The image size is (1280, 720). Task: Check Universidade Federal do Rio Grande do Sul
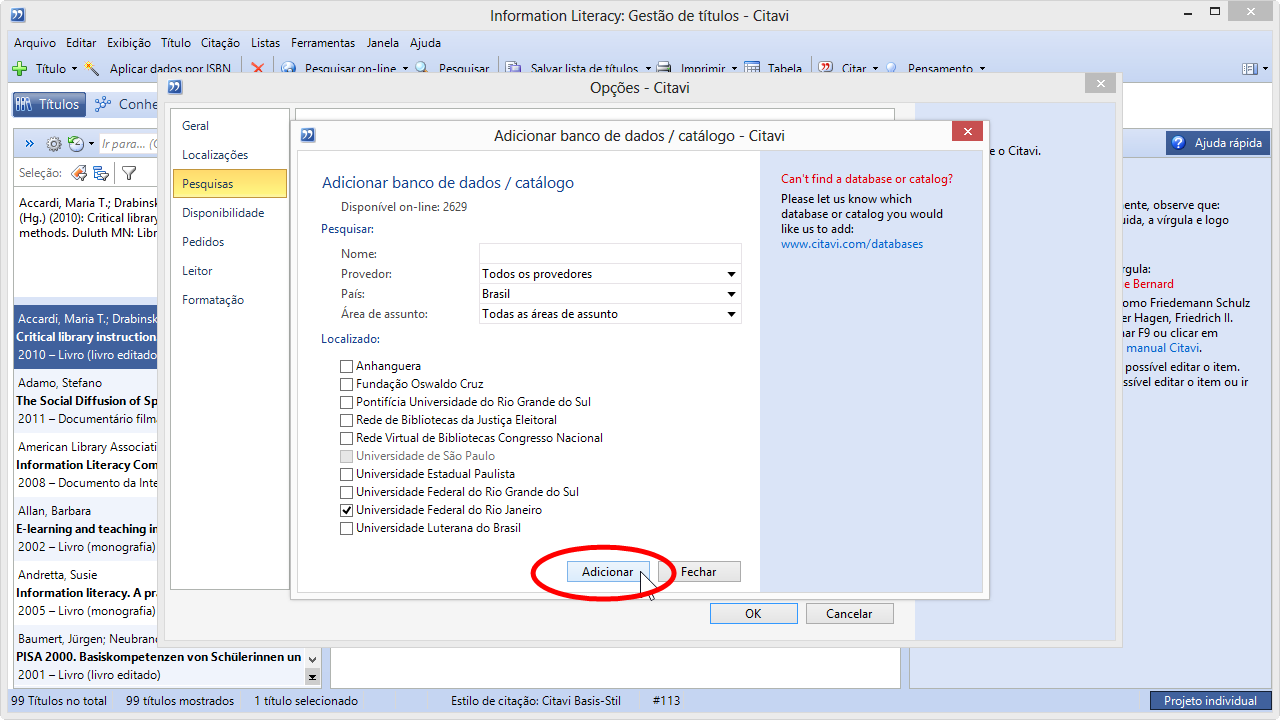pyautogui.click(x=346, y=492)
